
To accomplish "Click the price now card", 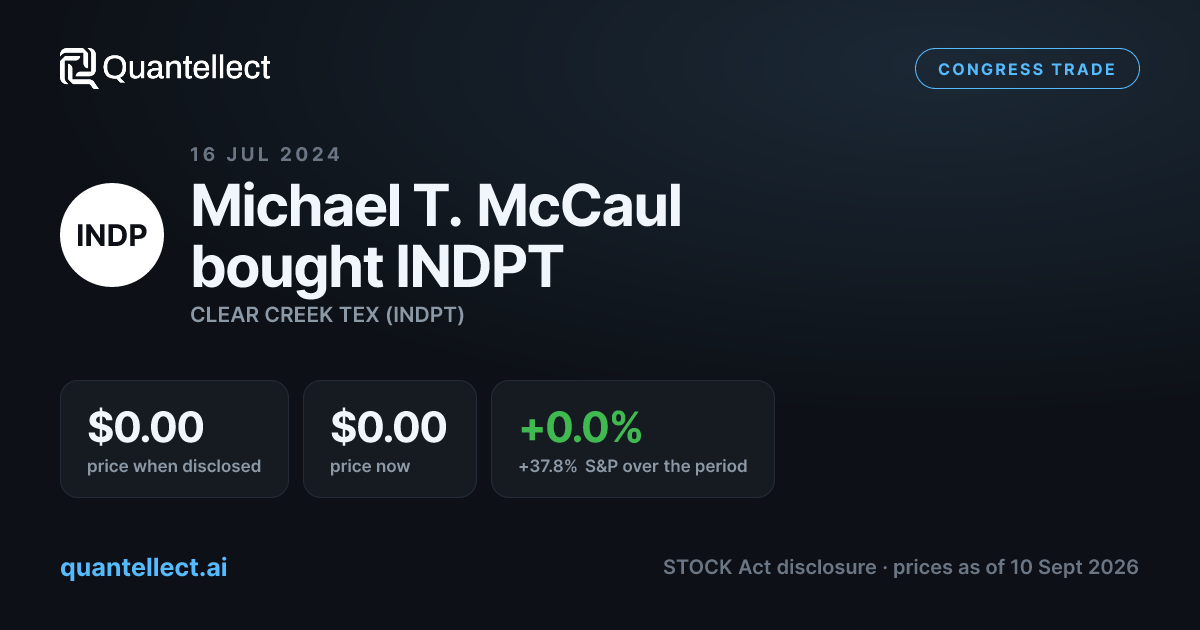I will [x=388, y=438].
